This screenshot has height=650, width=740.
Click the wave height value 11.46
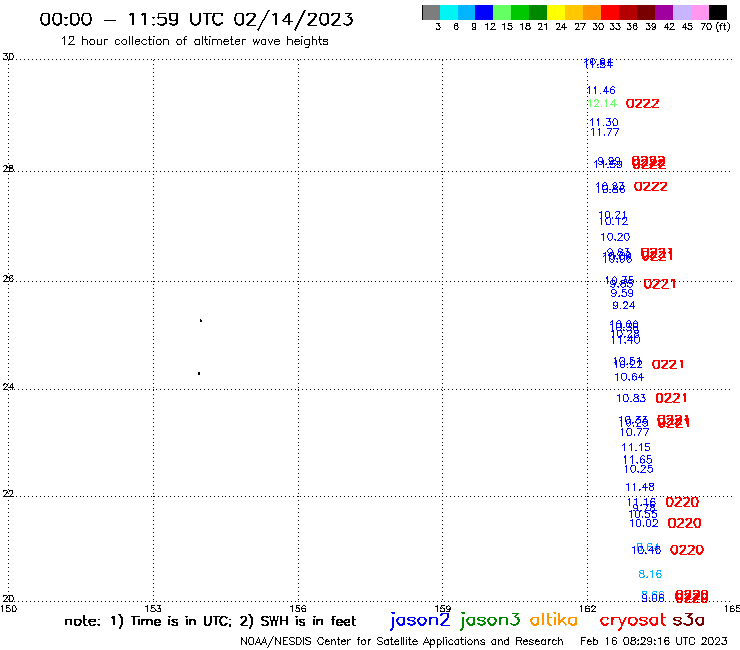coord(601,90)
